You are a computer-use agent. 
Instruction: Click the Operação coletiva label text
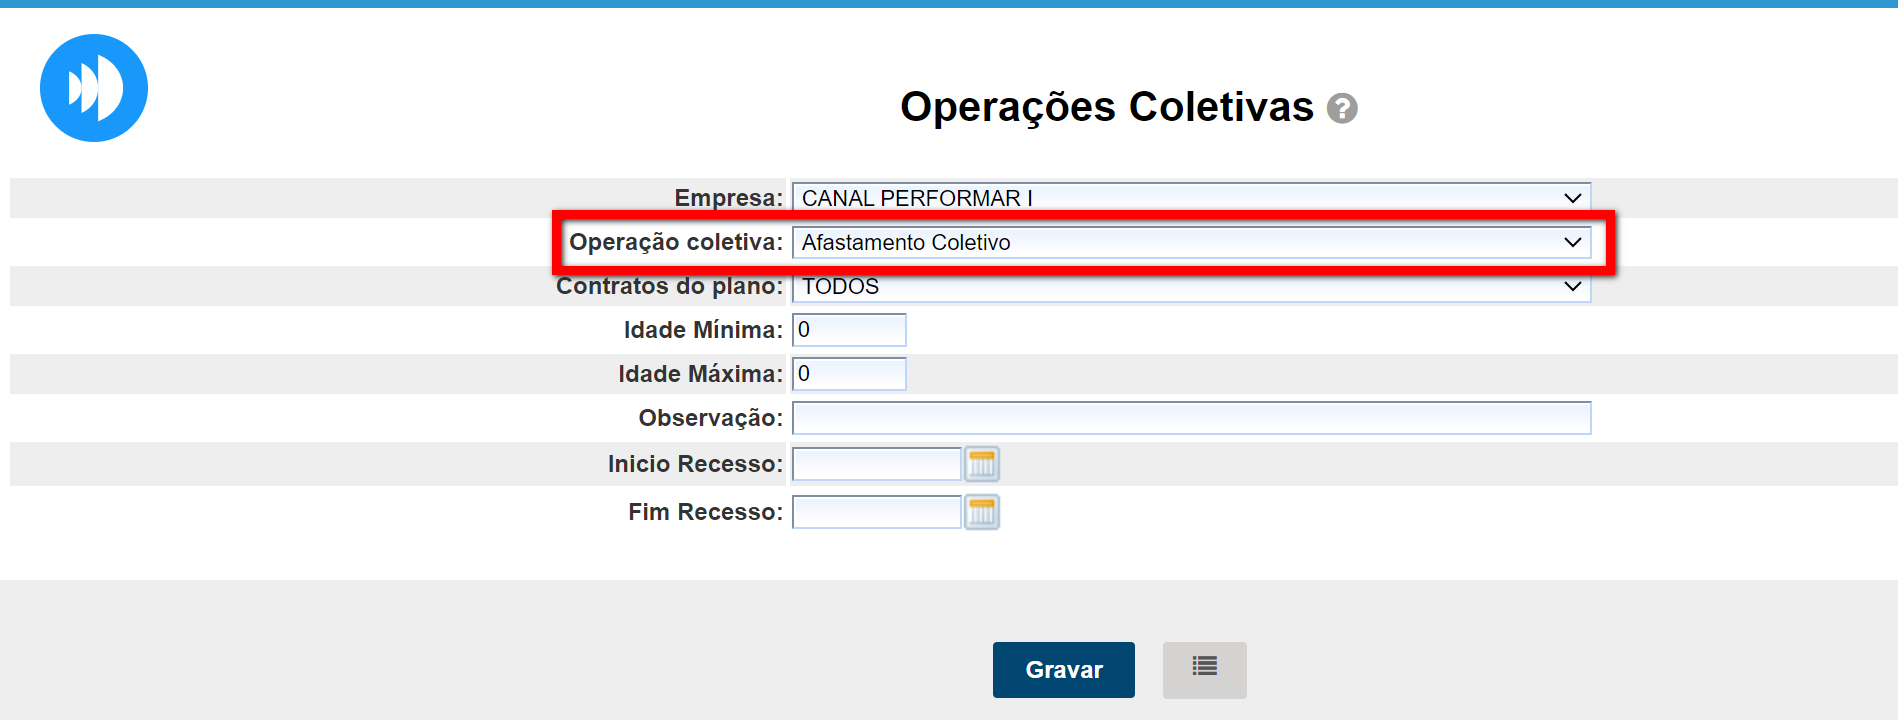[675, 242]
